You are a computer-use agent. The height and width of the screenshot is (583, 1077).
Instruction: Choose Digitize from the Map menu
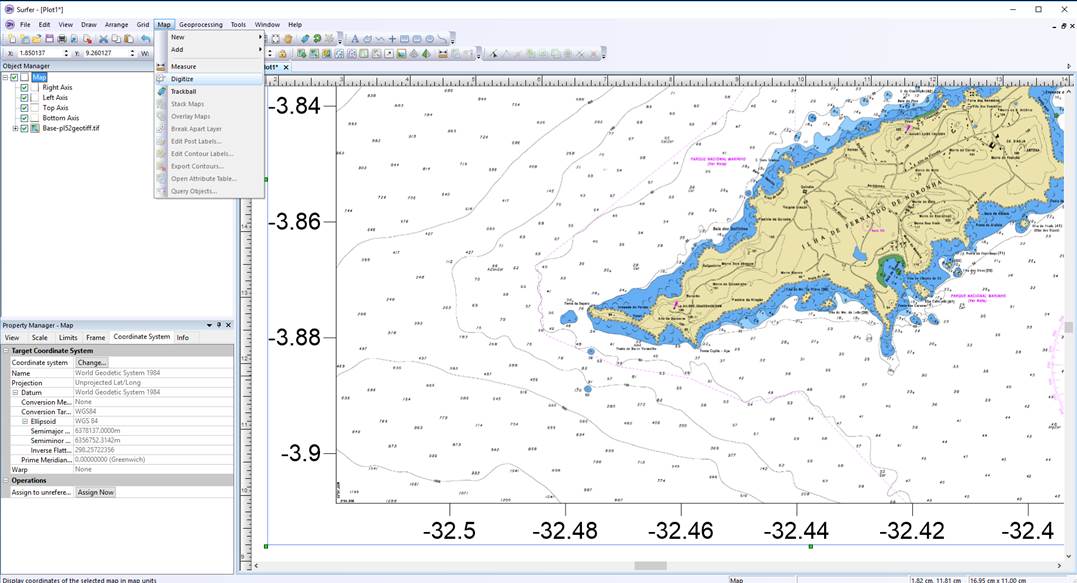click(209, 79)
